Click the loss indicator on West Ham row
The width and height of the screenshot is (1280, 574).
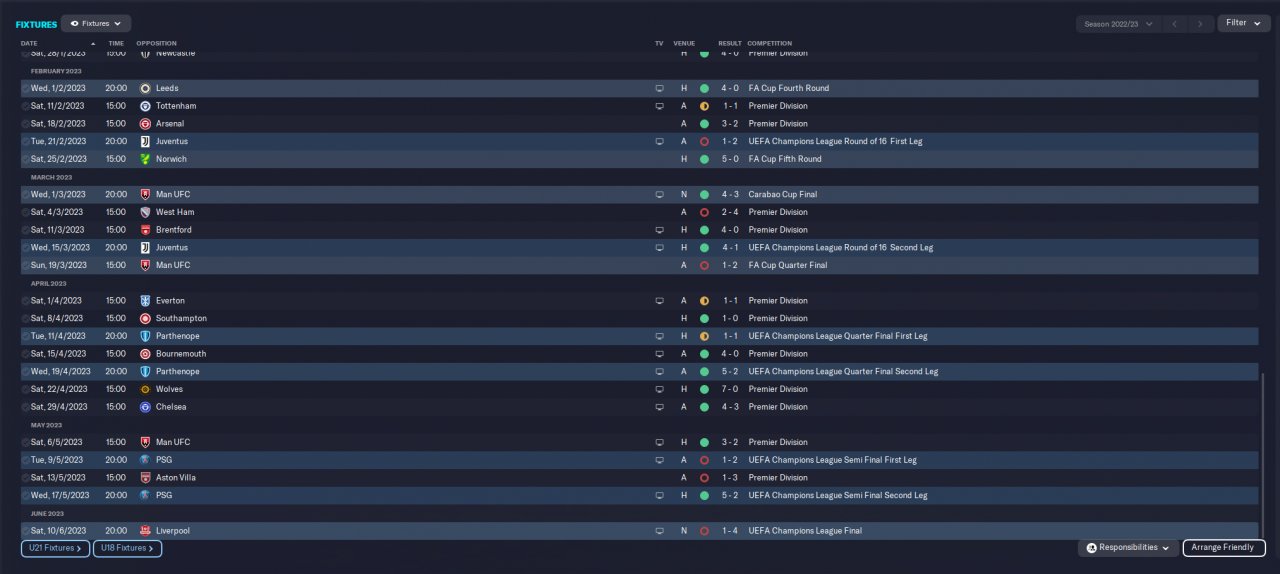704,212
